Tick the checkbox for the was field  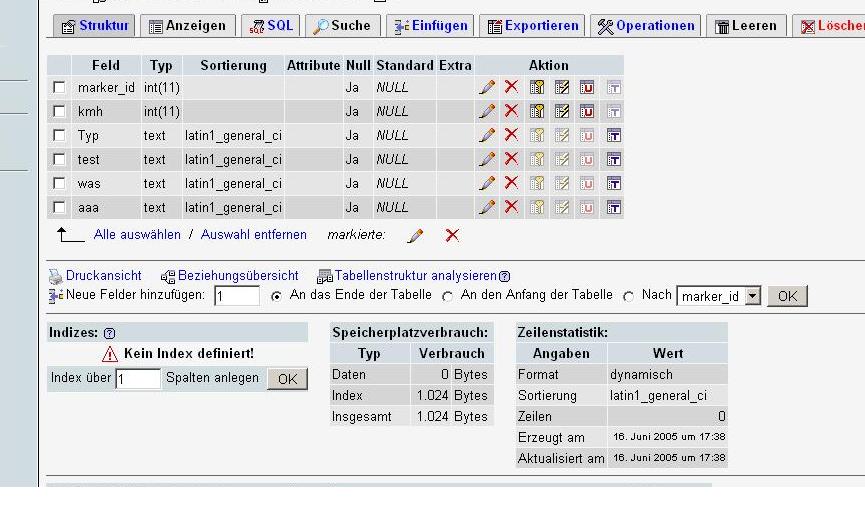(59, 183)
